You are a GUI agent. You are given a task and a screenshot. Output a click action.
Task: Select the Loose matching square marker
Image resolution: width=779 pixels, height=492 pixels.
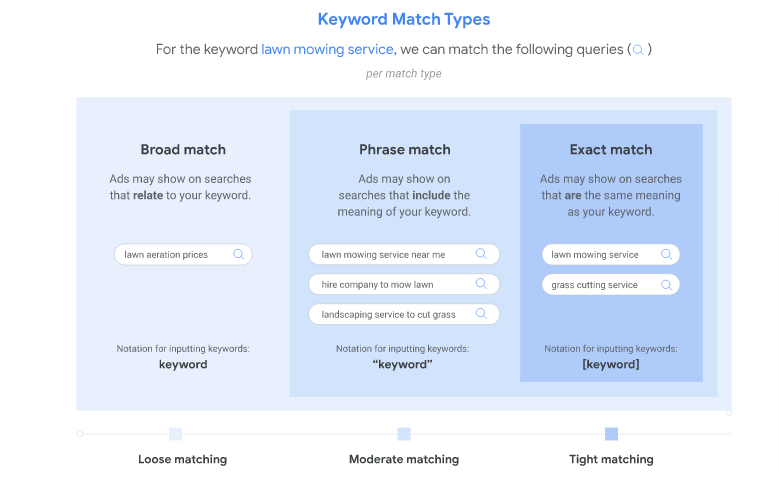tap(175, 434)
